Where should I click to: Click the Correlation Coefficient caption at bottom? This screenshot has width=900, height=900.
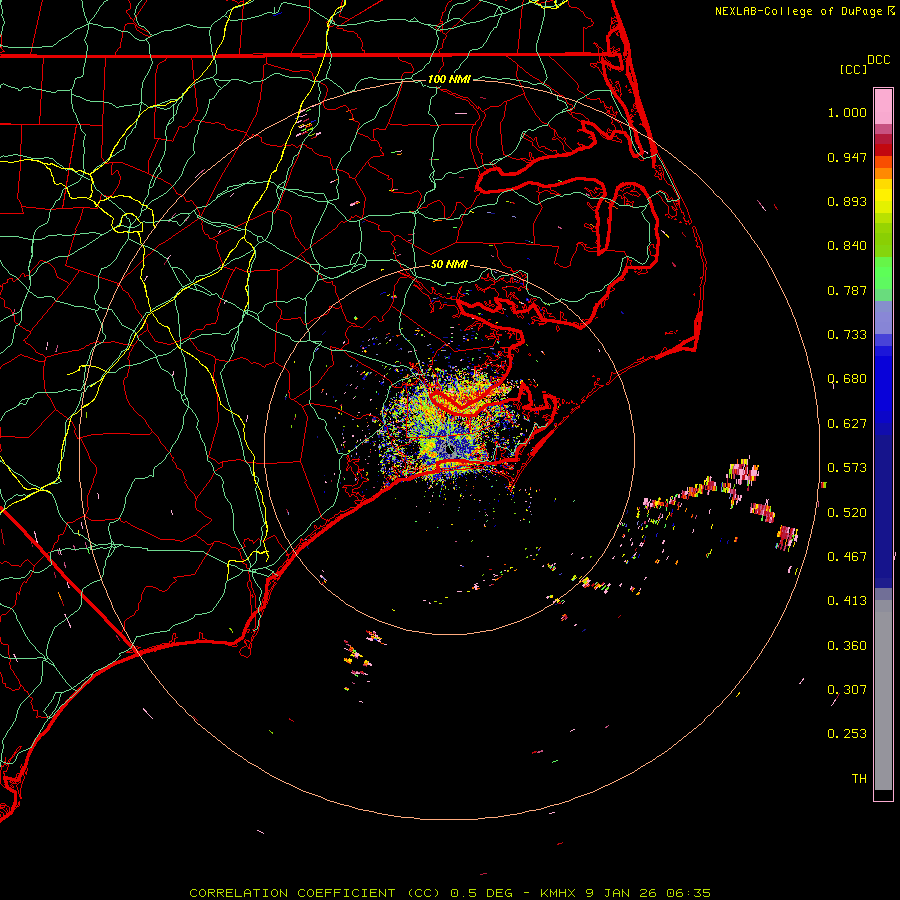pyautogui.click(x=450, y=893)
